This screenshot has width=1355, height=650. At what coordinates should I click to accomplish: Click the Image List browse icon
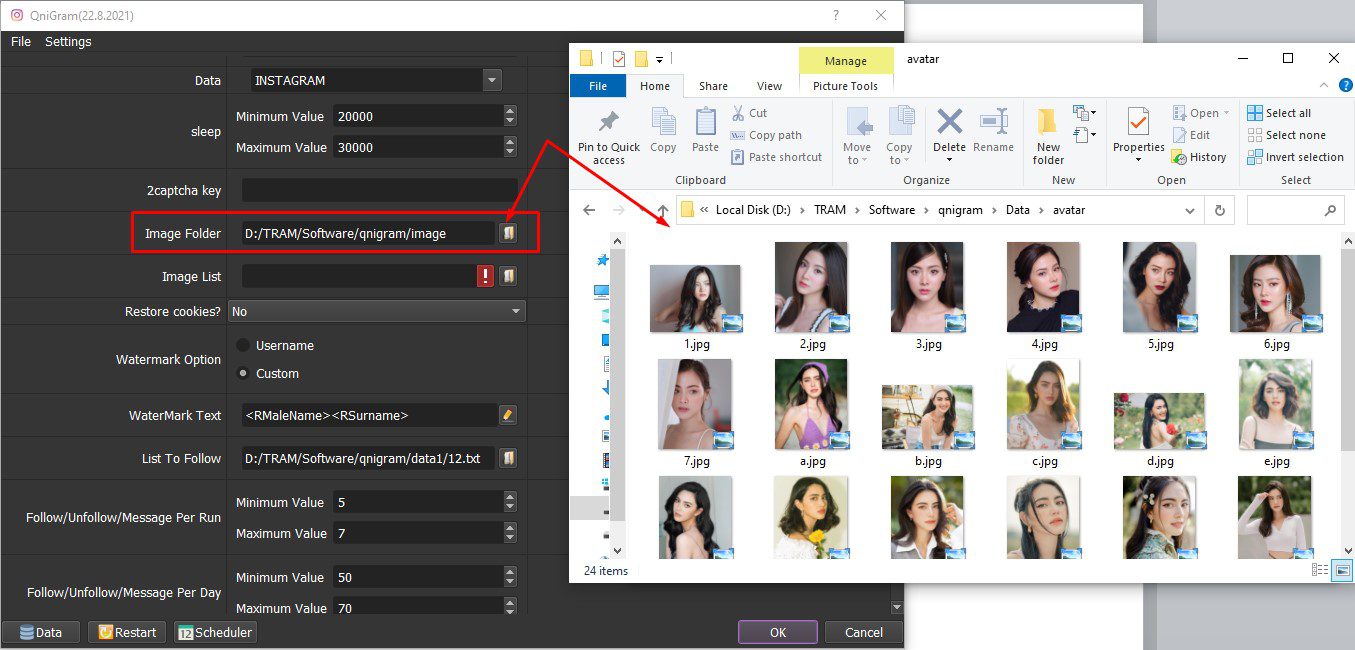point(508,276)
